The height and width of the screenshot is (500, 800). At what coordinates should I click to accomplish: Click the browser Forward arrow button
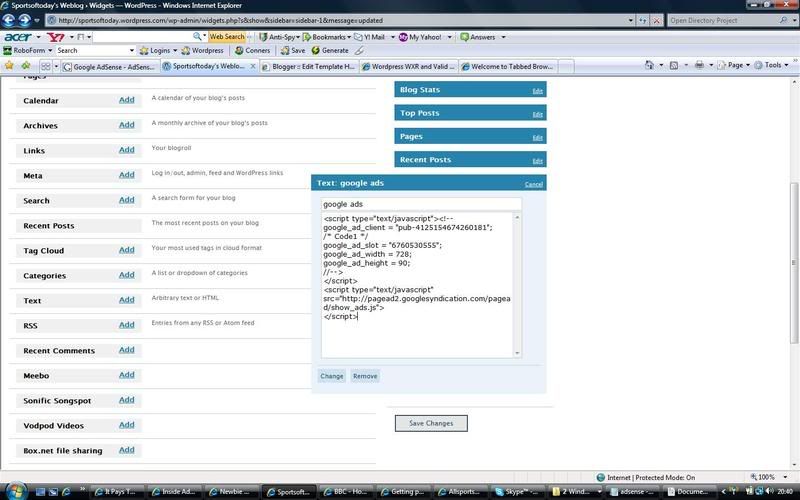pyautogui.click(x=24, y=20)
